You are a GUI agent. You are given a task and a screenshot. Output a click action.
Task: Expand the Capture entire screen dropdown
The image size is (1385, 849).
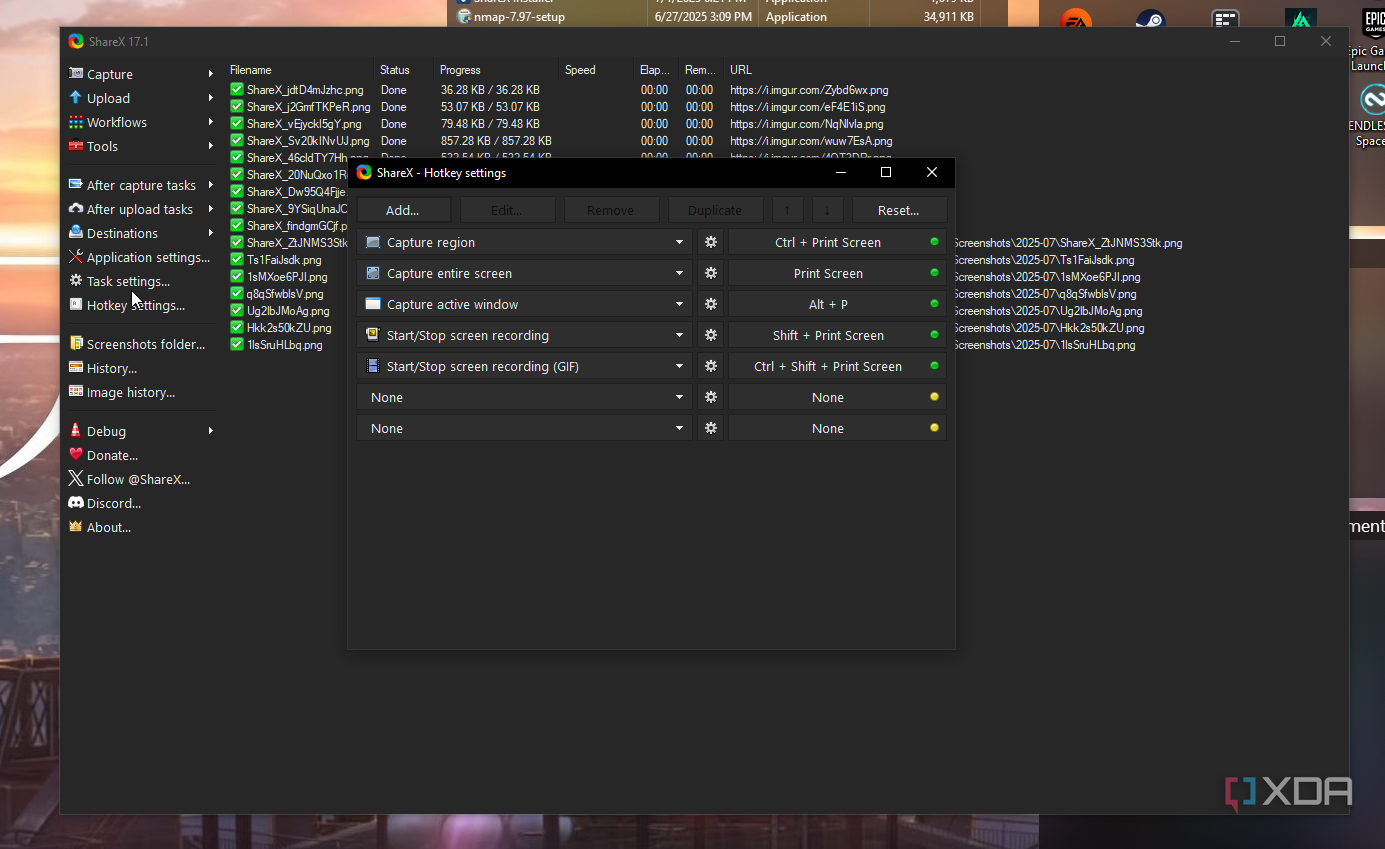679,273
